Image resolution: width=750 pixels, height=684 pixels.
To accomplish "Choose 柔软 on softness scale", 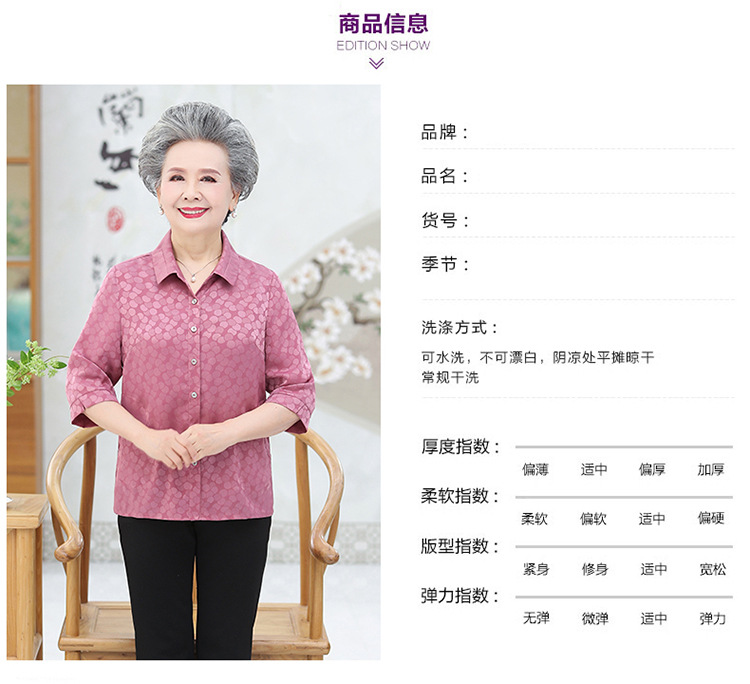I will pos(534,519).
